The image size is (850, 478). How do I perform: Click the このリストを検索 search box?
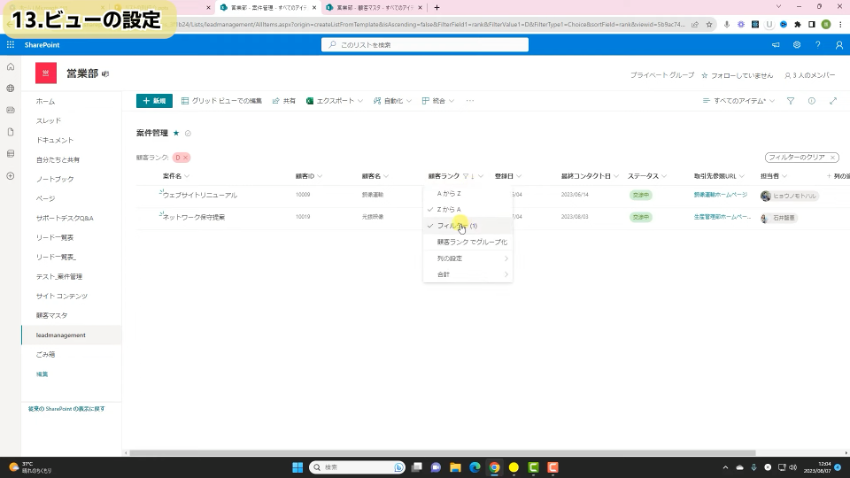click(425, 44)
